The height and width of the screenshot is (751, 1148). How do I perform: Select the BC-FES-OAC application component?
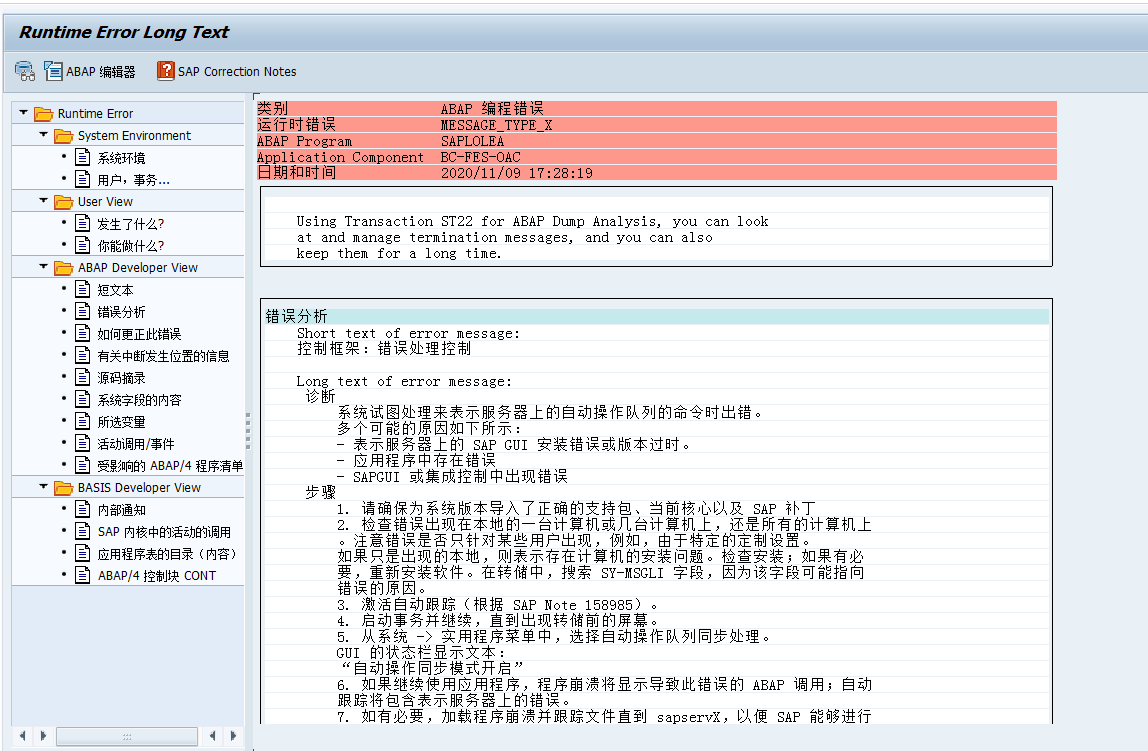tap(480, 157)
